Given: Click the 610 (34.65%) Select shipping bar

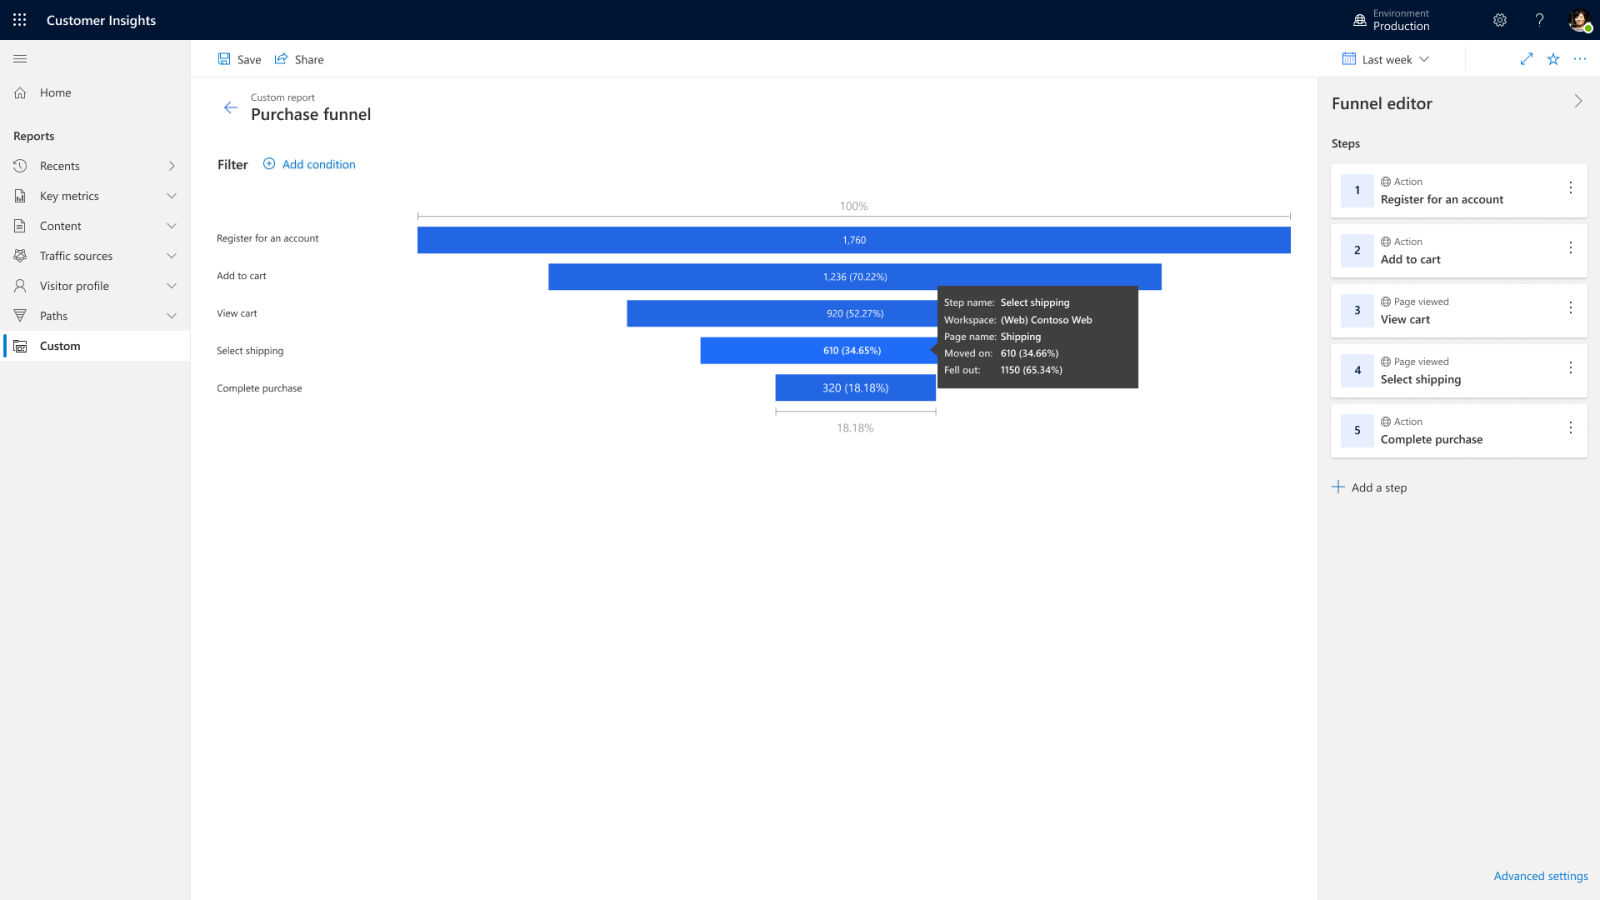Looking at the screenshot, I should 818,351.
